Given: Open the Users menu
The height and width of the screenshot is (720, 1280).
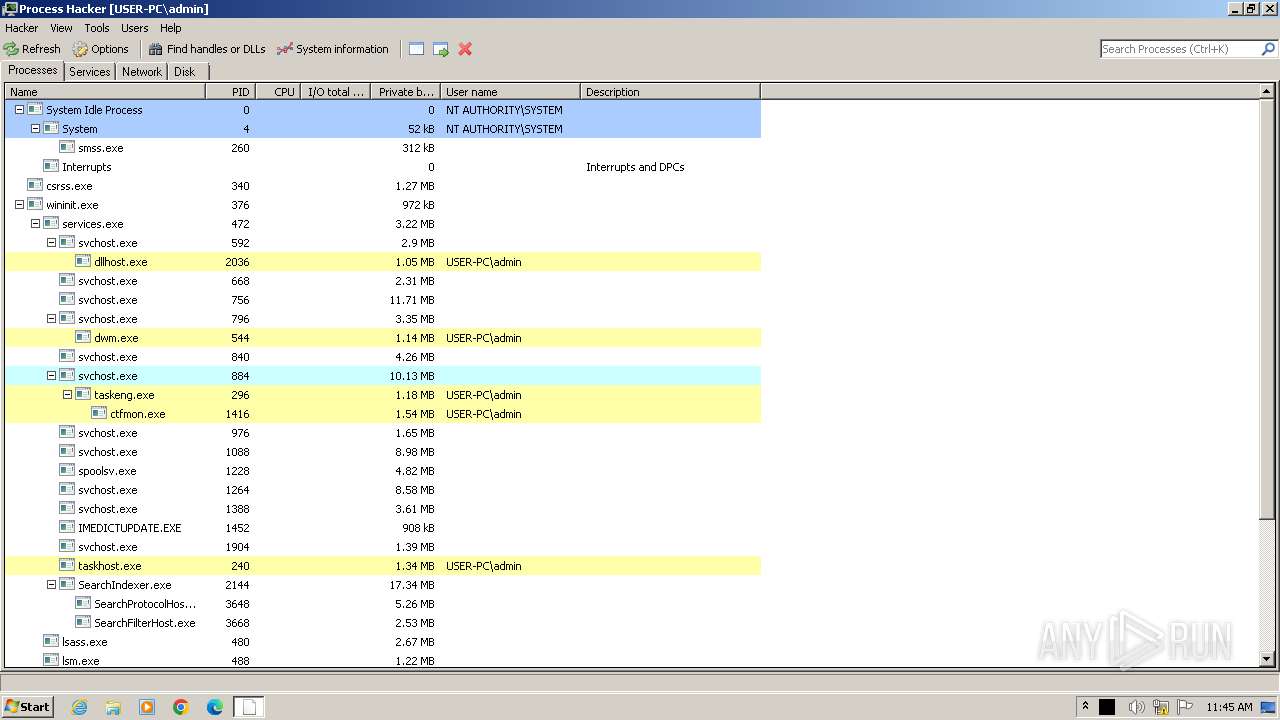Looking at the screenshot, I should point(134,28).
